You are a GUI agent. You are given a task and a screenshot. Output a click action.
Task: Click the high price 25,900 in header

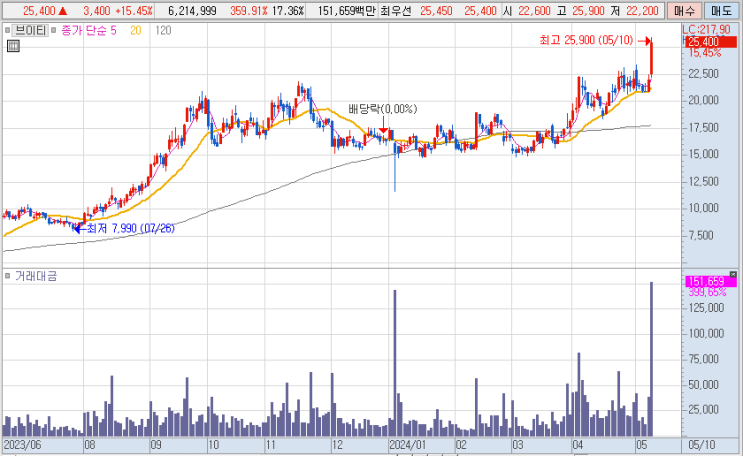coord(588,10)
